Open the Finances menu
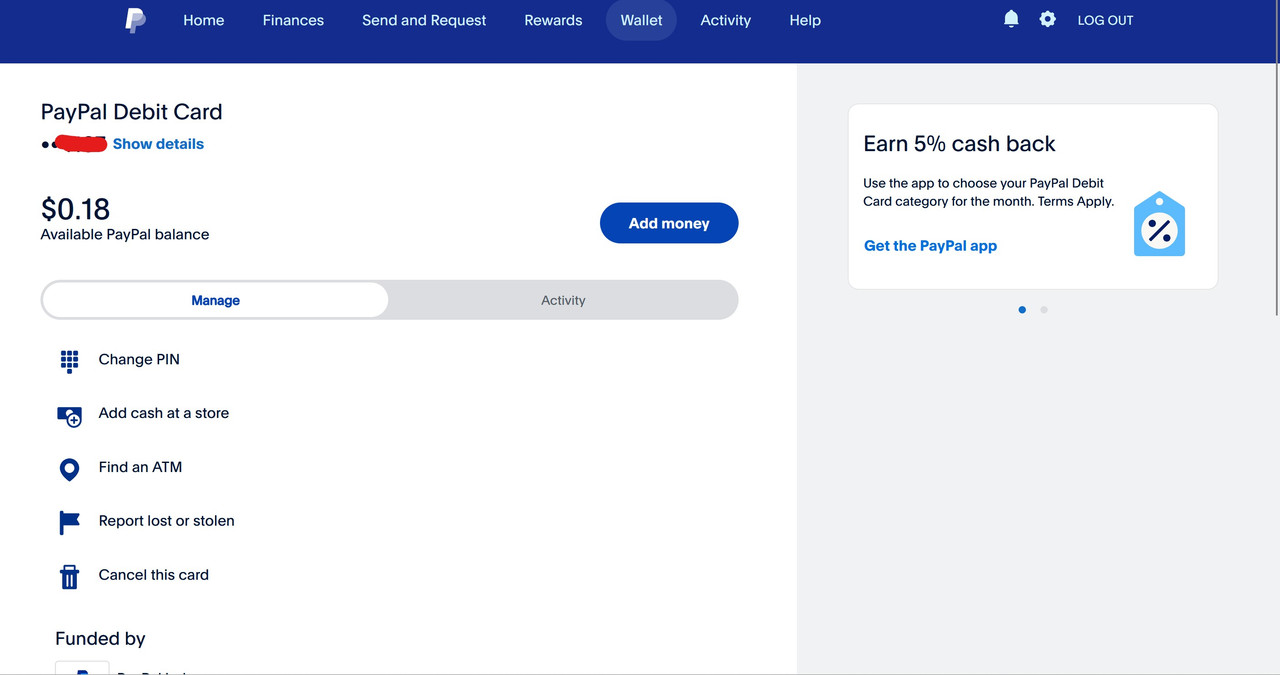This screenshot has height=675, width=1280. click(x=293, y=20)
